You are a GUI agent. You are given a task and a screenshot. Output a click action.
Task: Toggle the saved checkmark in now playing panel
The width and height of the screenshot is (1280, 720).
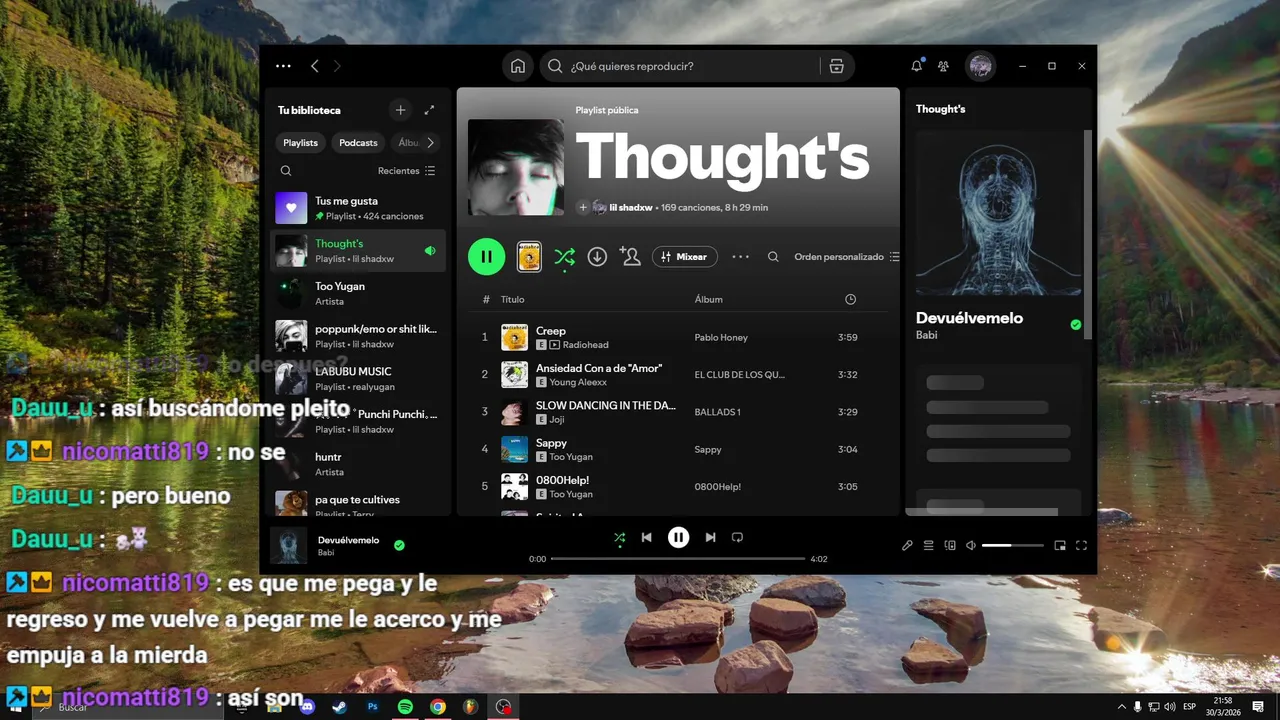(1076, 325)
